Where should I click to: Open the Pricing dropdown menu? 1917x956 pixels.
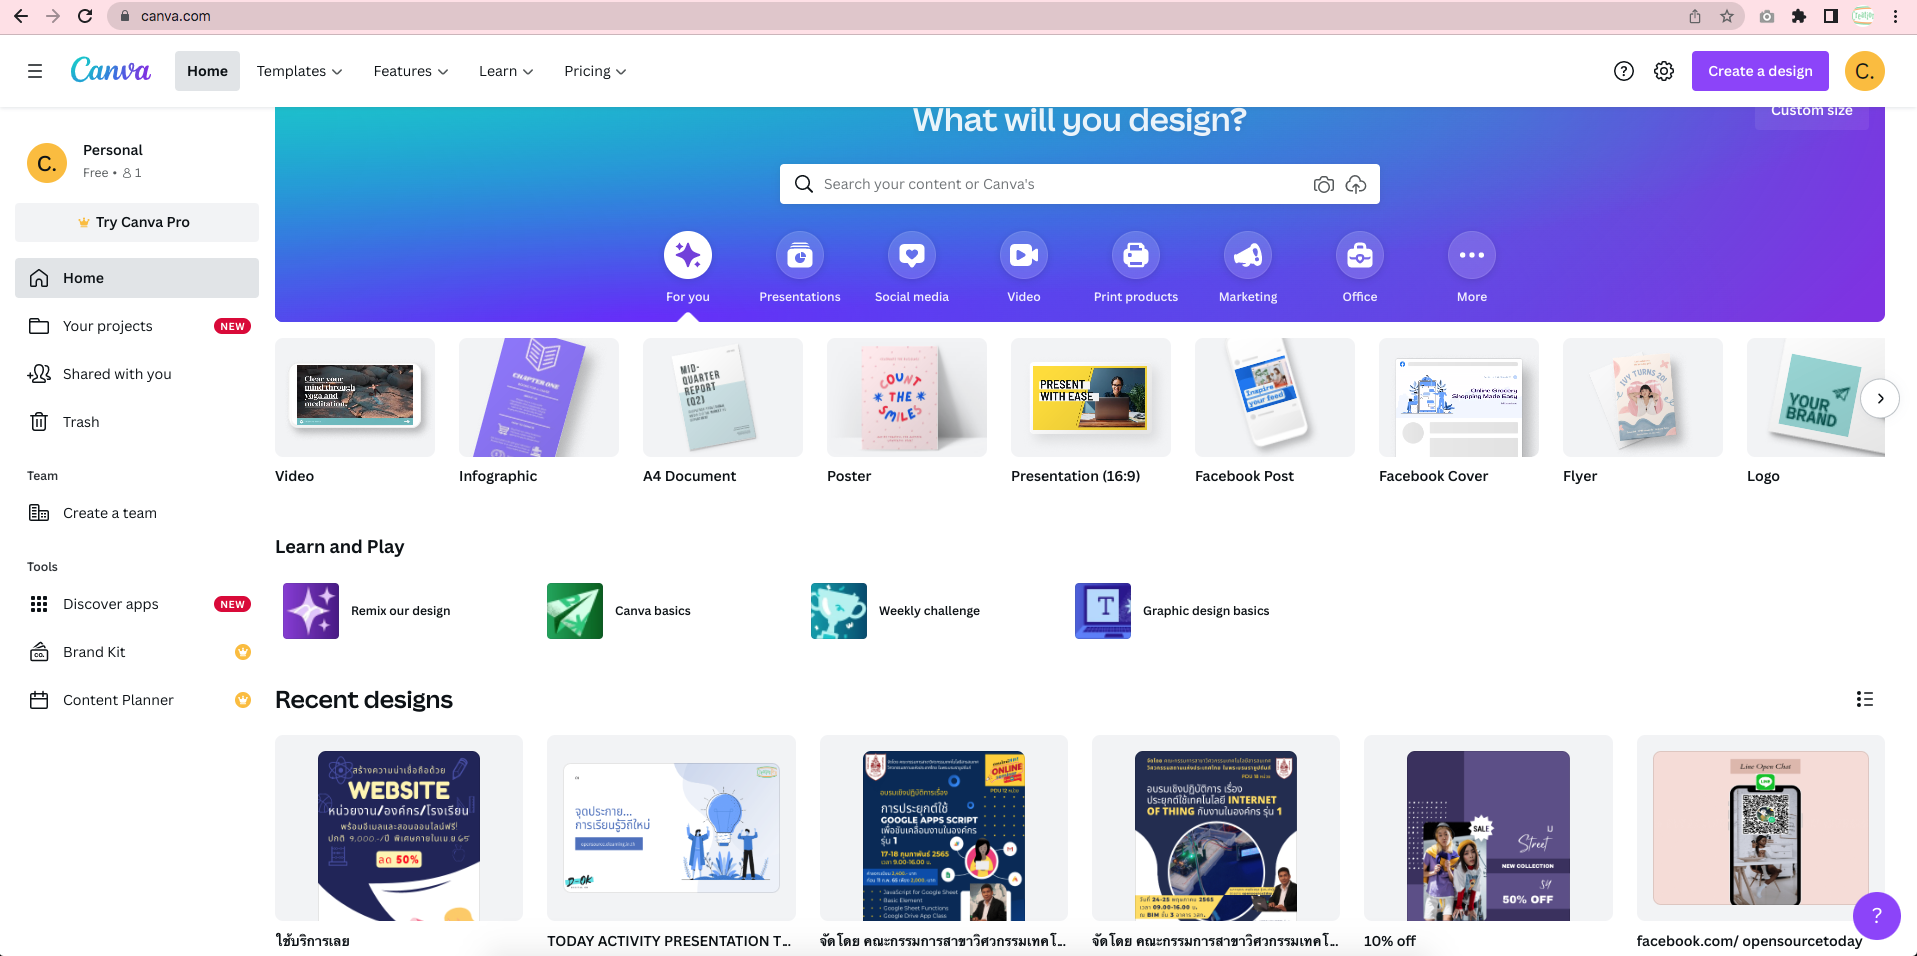coord(595,71)
